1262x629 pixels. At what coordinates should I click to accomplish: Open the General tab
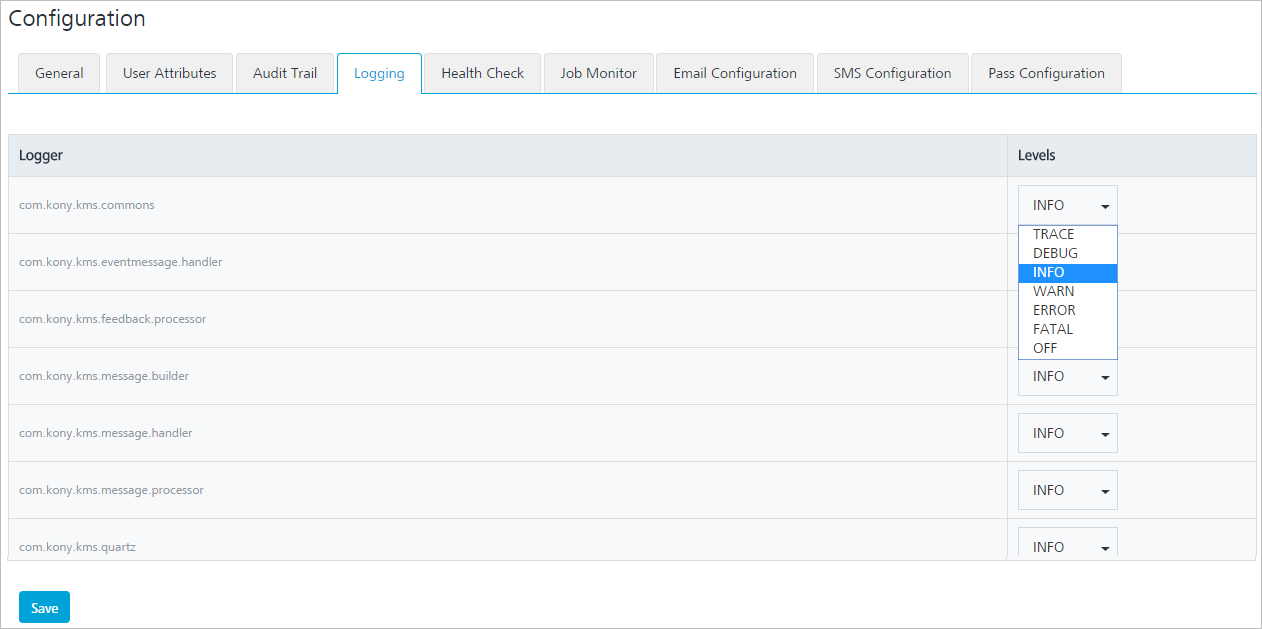tap(59, 73)
